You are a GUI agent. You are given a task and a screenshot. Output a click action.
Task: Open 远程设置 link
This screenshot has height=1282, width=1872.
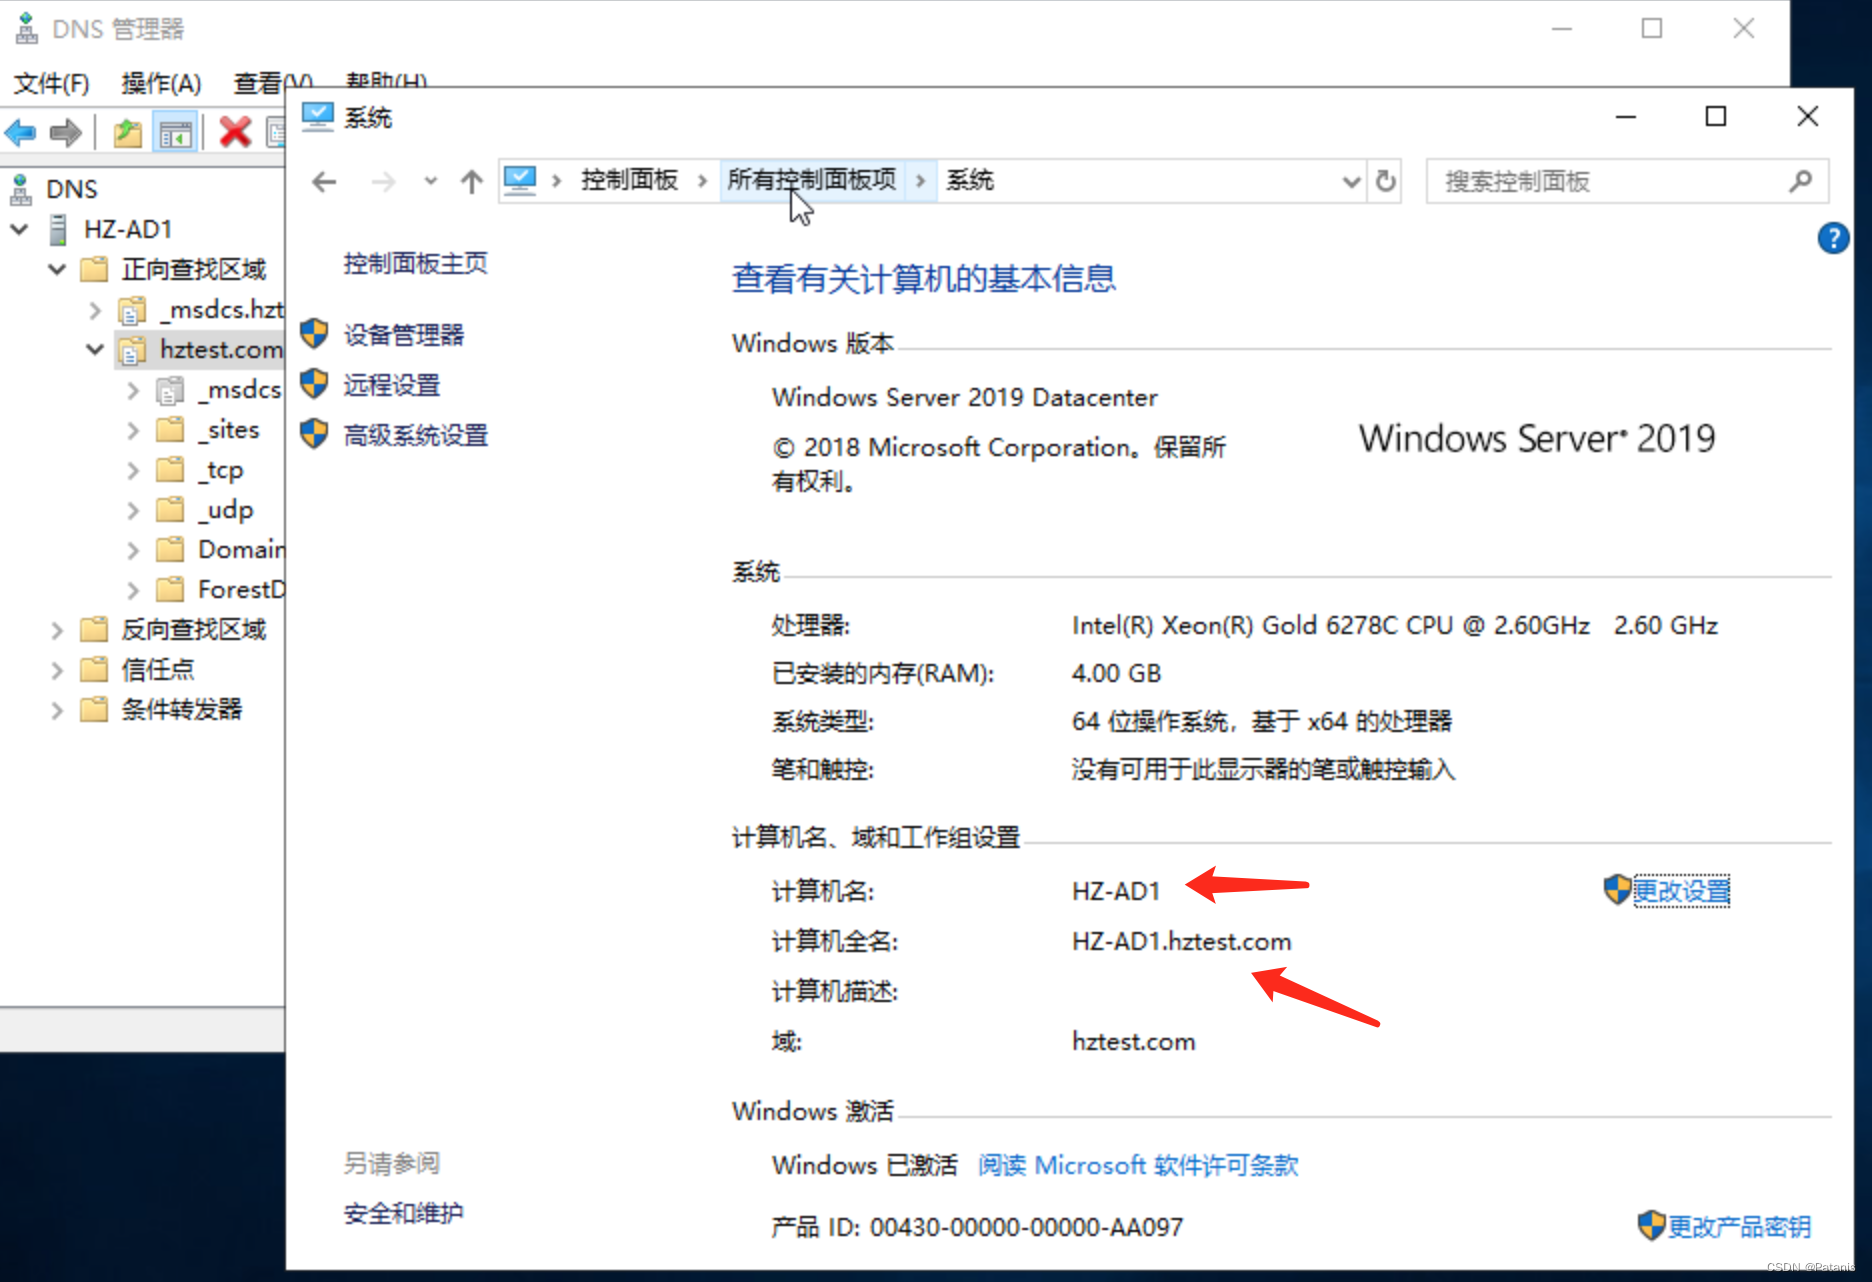(x=391, y=385)
